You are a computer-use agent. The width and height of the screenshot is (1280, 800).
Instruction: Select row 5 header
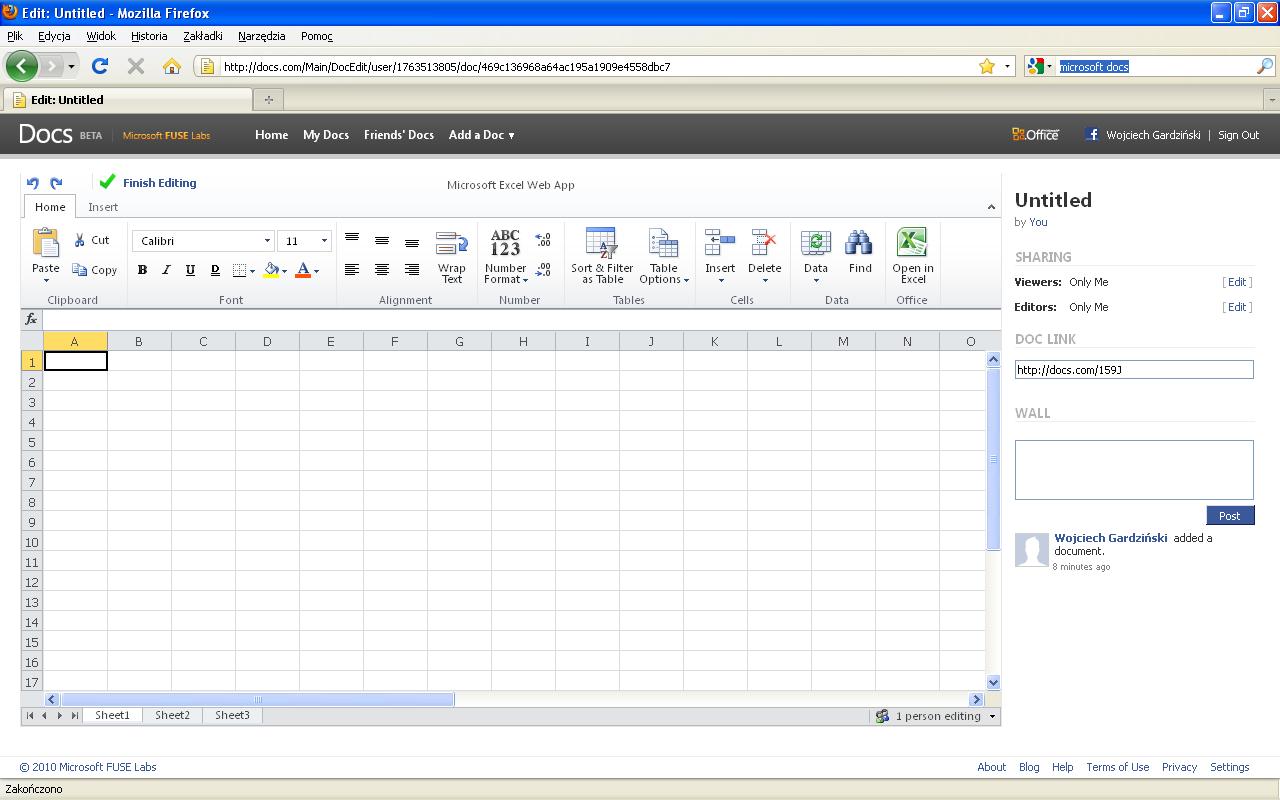32,442
